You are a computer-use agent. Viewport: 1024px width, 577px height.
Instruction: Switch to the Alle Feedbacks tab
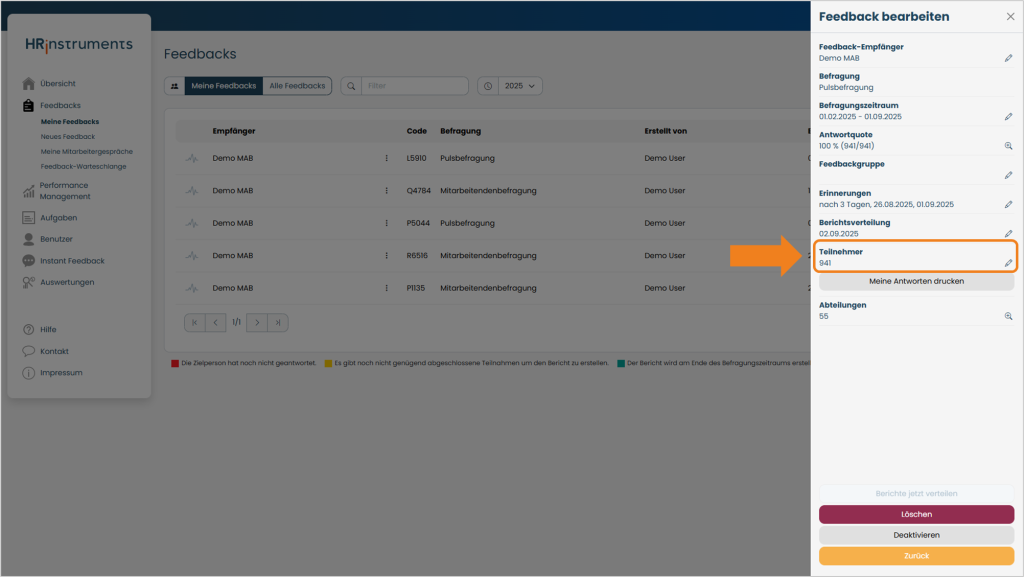[297, 86]
